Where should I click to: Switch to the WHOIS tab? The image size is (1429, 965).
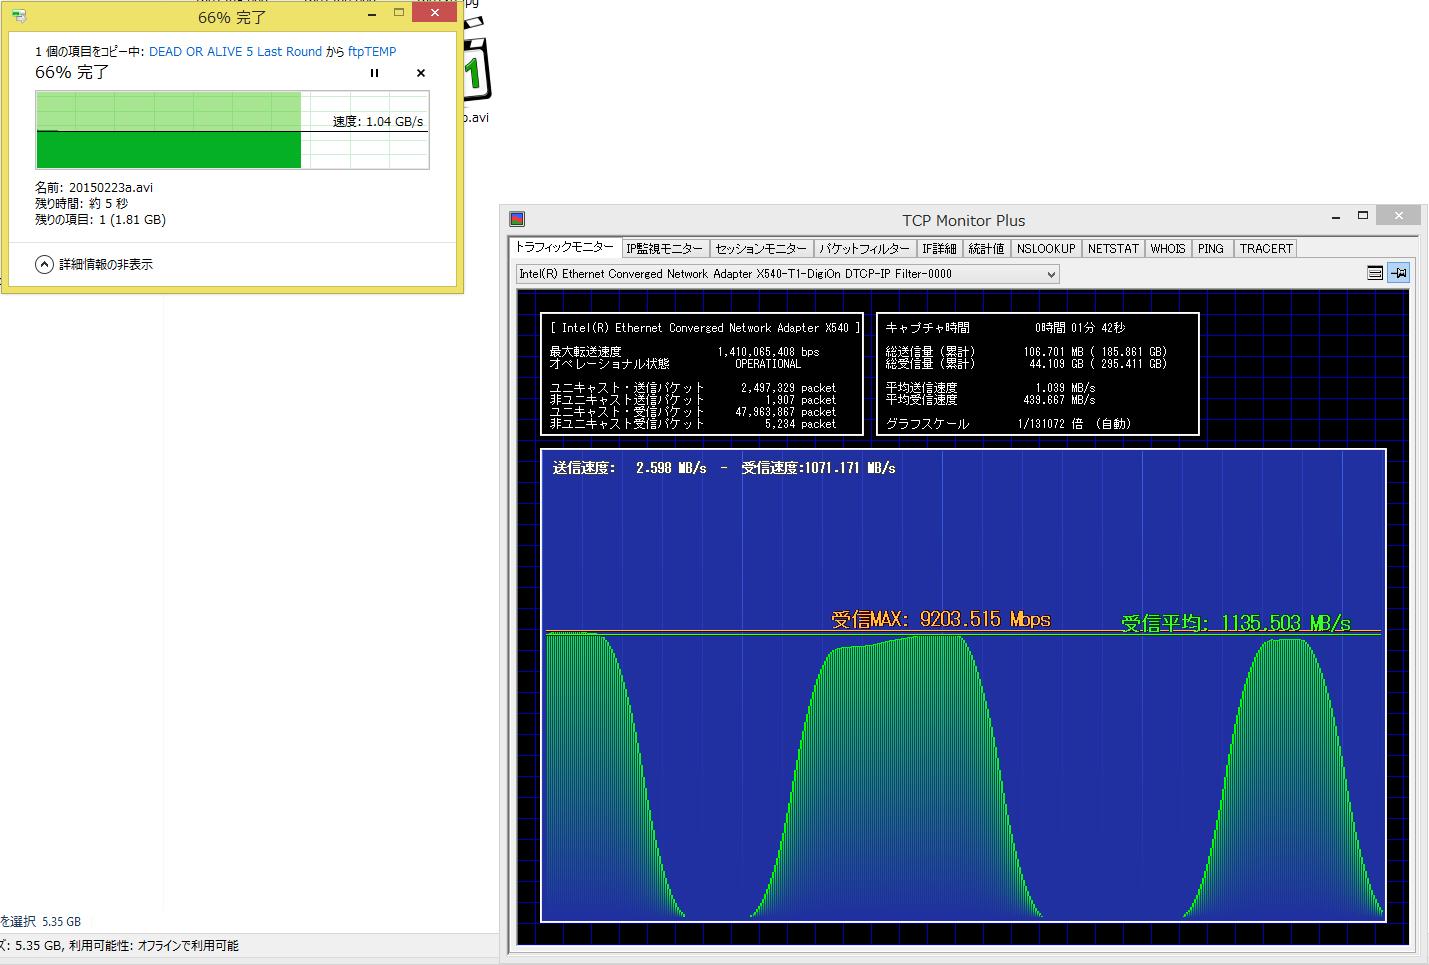[x=1167, y=249]
